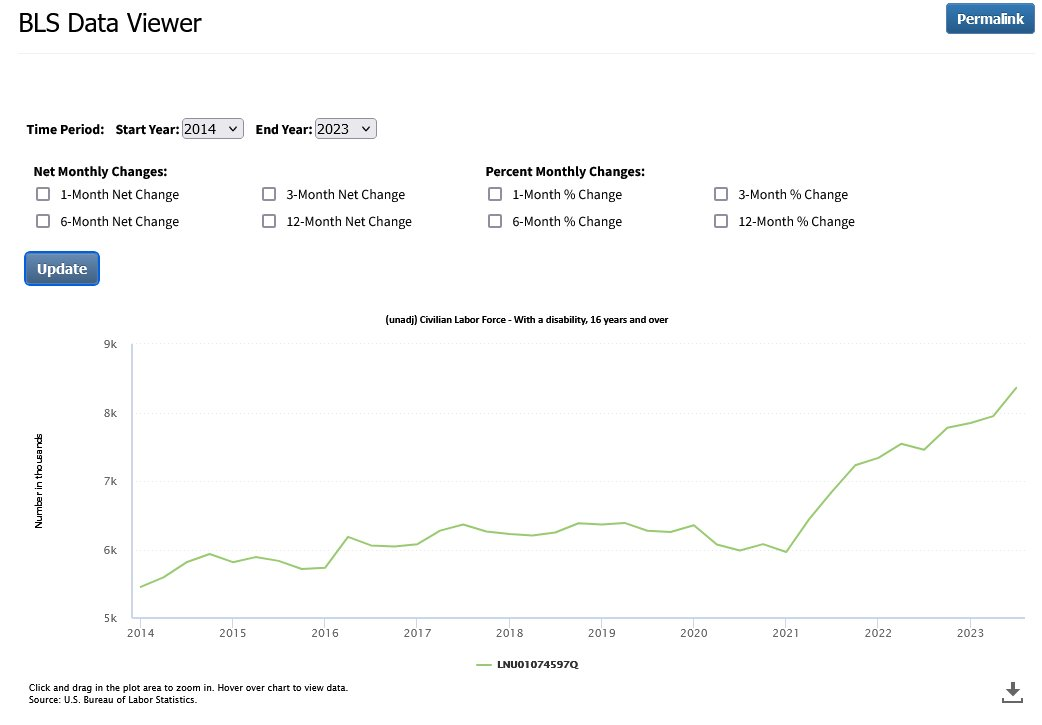Click the BLS Data Viewer heading
This screenshot has width=1042, height=725.
click(x=110, y=23)
